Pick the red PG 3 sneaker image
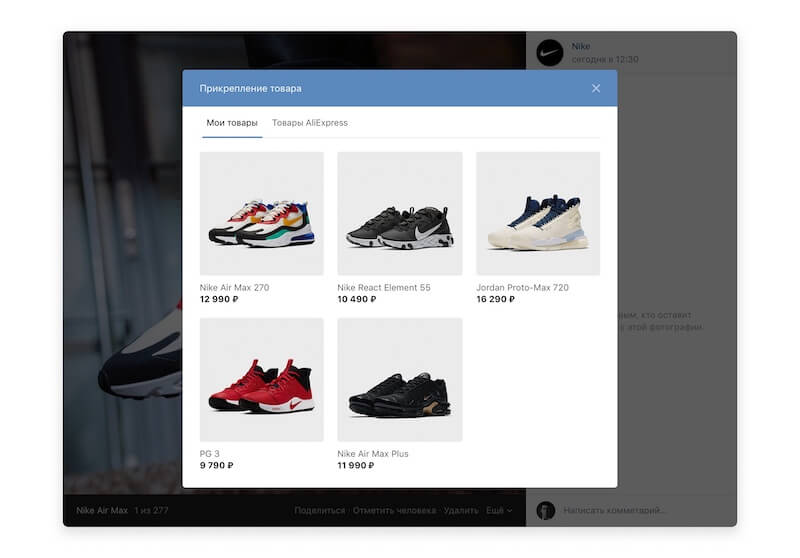Screen dimensions: 800x558 coord(262,380)
